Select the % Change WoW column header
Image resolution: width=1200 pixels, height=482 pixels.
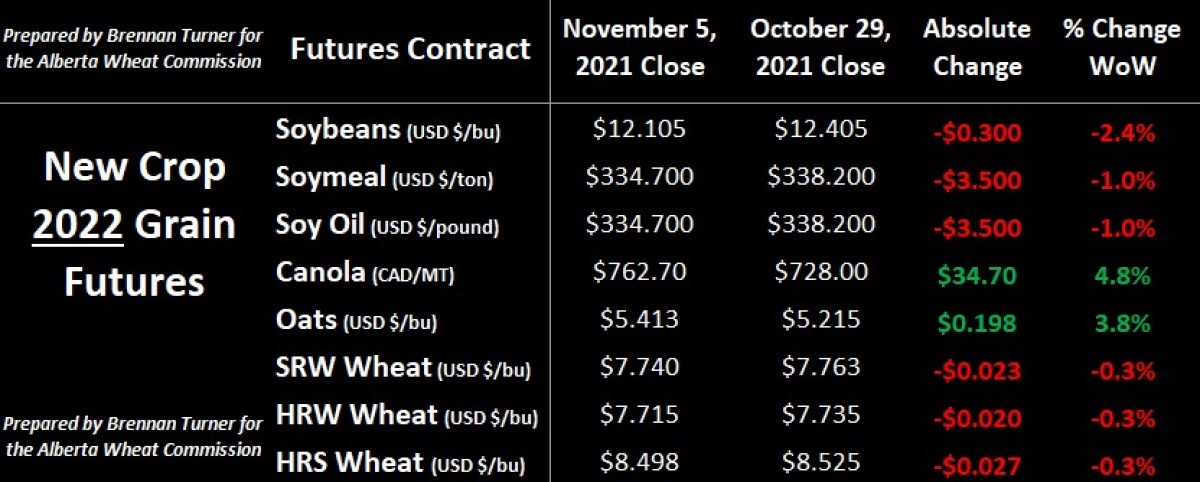tap(1120, 47)
